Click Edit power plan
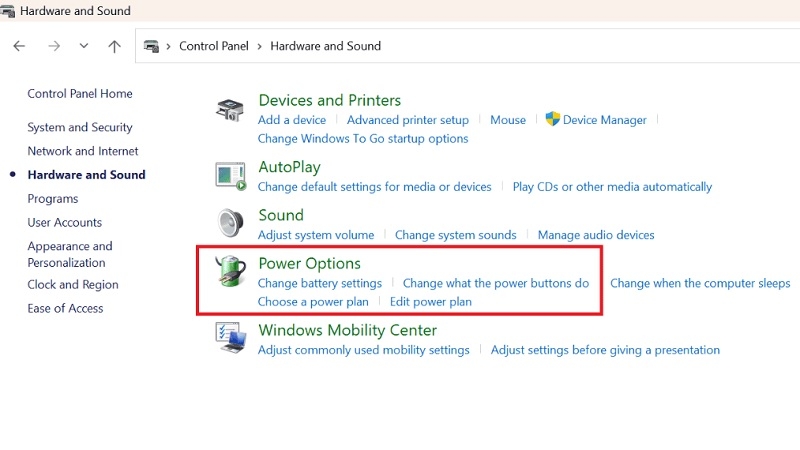 tap(431, 302)
